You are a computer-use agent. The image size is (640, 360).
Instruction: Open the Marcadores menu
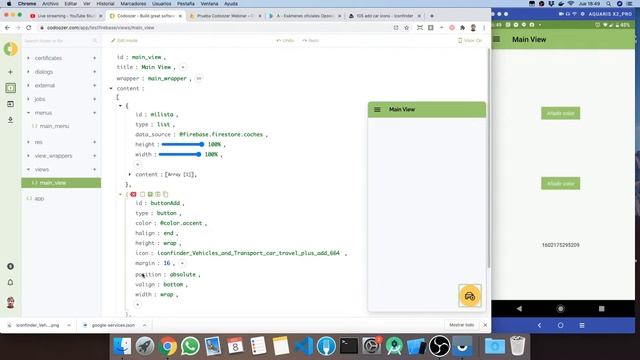[133, 4]
